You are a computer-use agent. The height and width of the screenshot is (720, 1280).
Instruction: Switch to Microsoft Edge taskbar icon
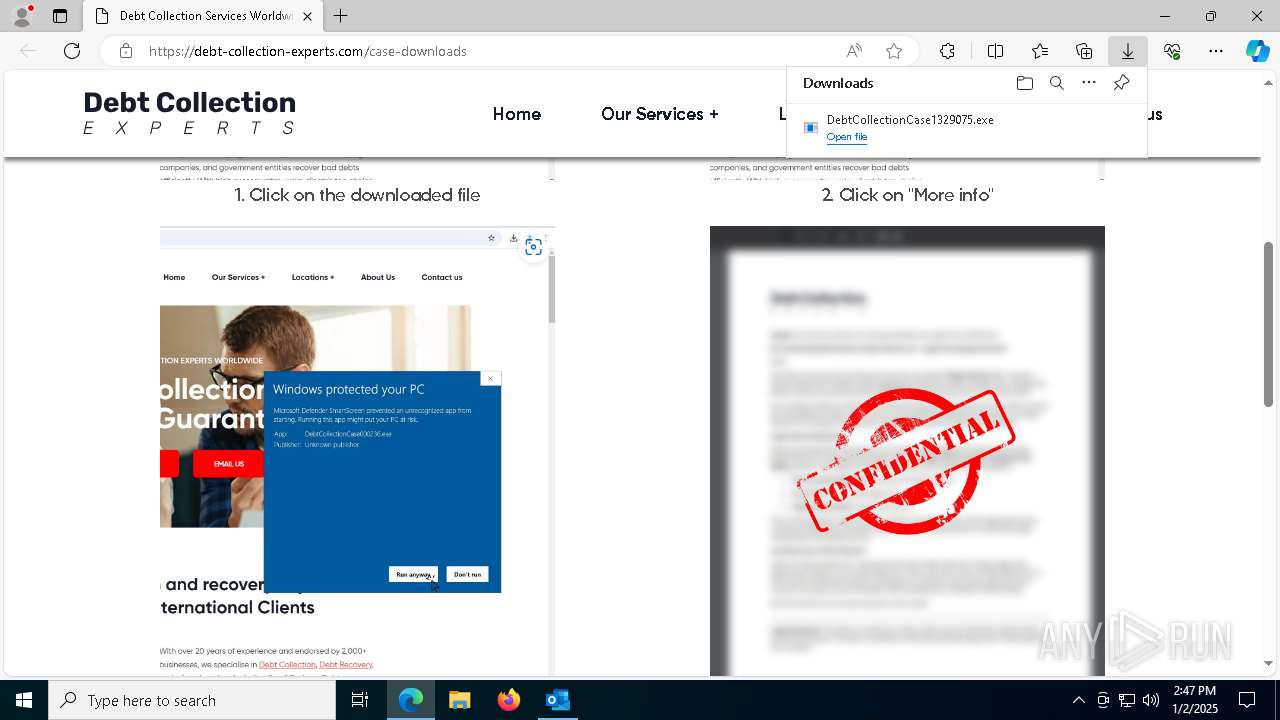[411, 700]
